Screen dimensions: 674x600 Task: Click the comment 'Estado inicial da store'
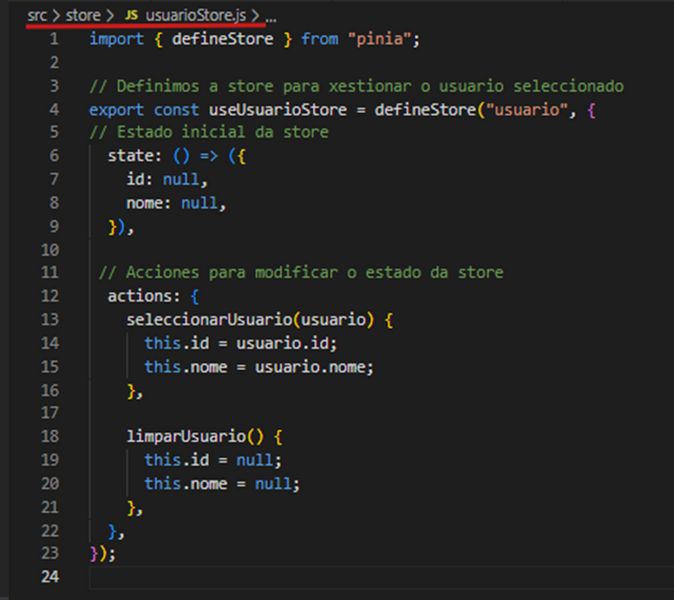coord(209,132)
